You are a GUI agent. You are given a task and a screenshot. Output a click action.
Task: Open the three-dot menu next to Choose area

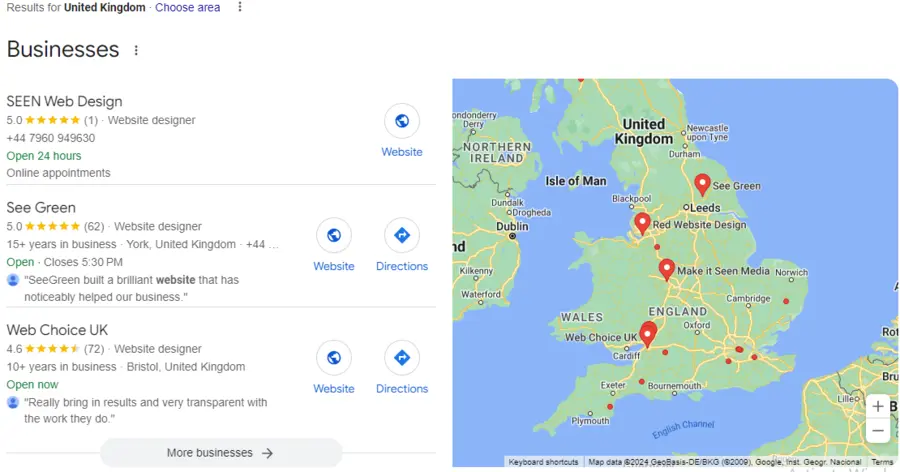click(240, 8)
